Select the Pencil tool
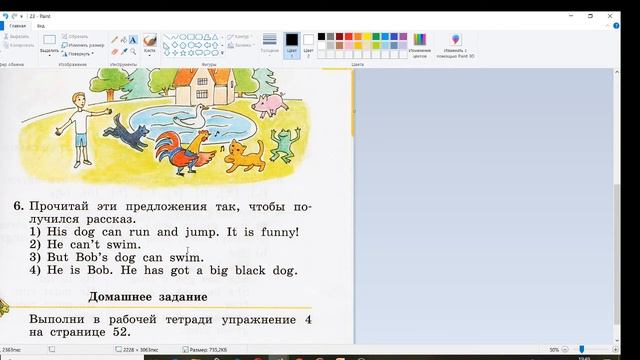This screenshot has width=640, height=360. point(115,40)
